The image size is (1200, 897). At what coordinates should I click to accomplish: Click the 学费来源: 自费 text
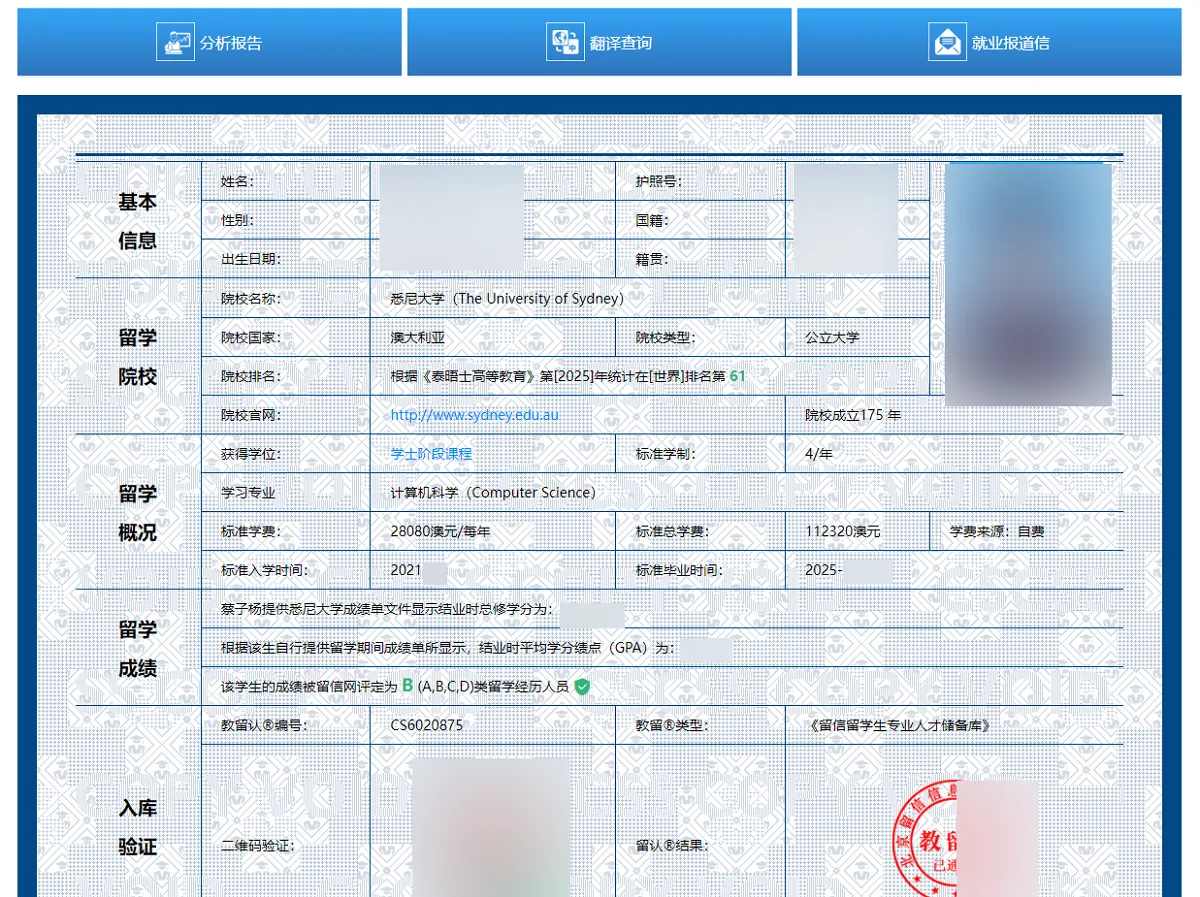coord(997,532)
